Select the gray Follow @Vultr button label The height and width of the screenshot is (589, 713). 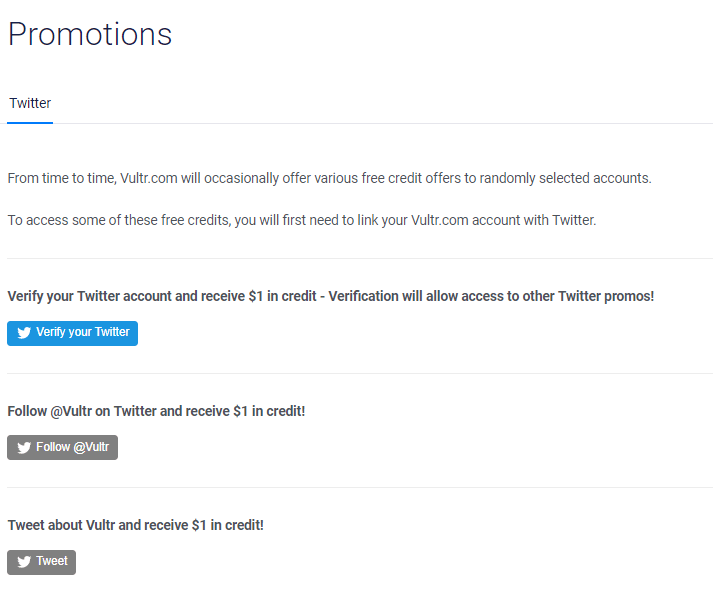(x=73, y=447)
